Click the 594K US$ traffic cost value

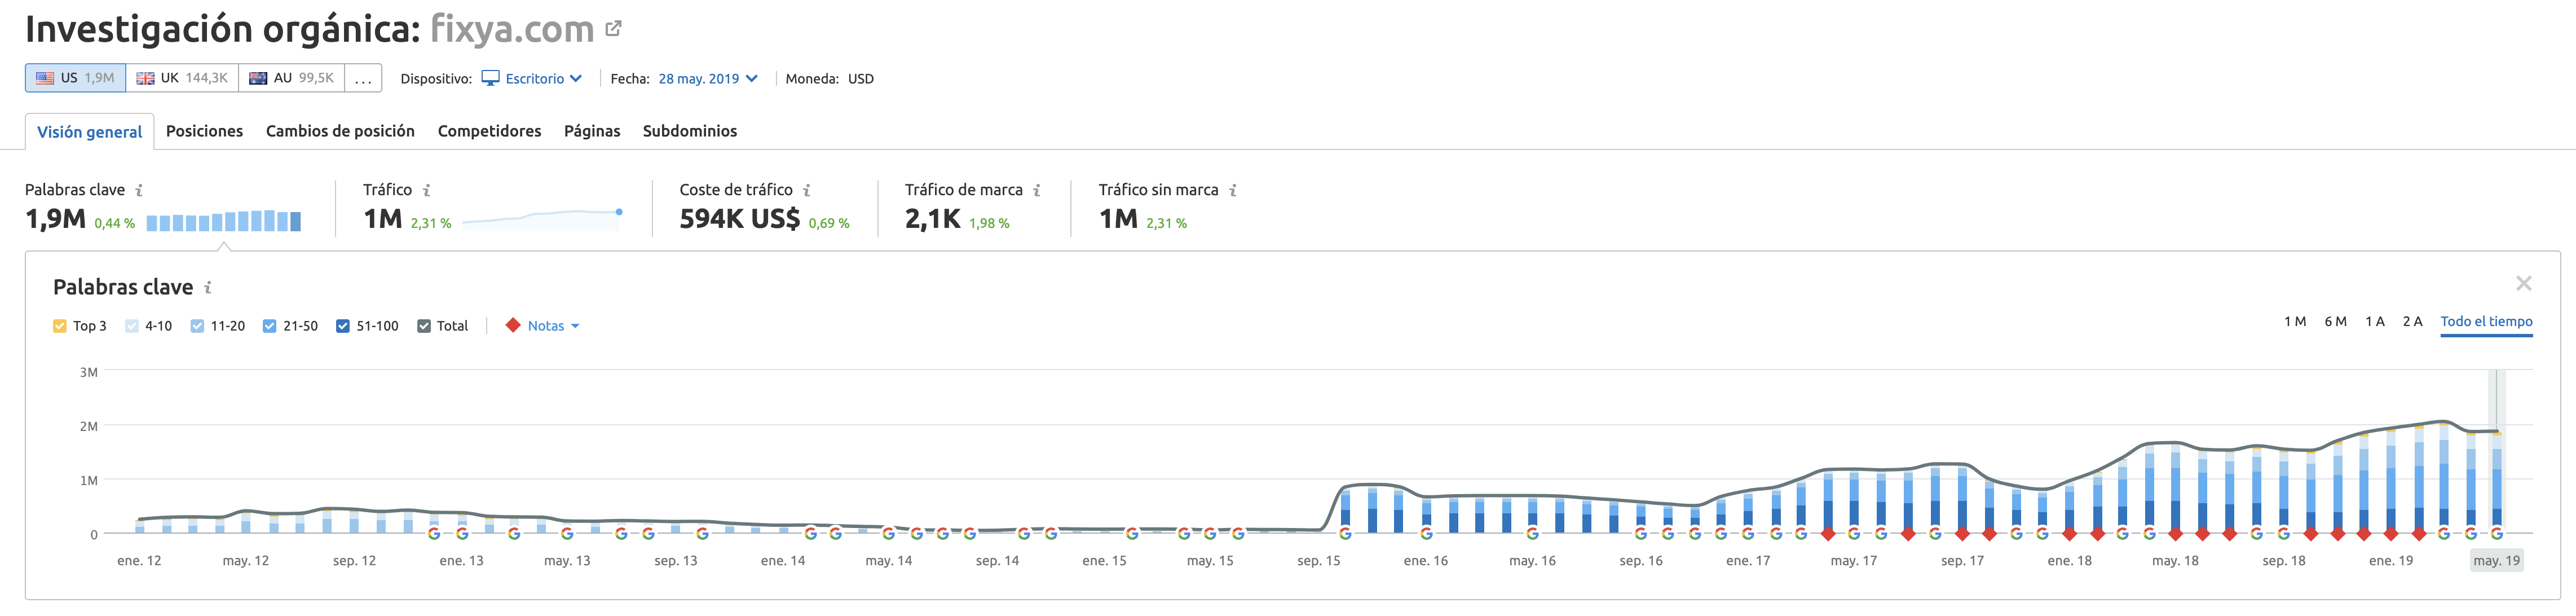(x=740, y=219)
